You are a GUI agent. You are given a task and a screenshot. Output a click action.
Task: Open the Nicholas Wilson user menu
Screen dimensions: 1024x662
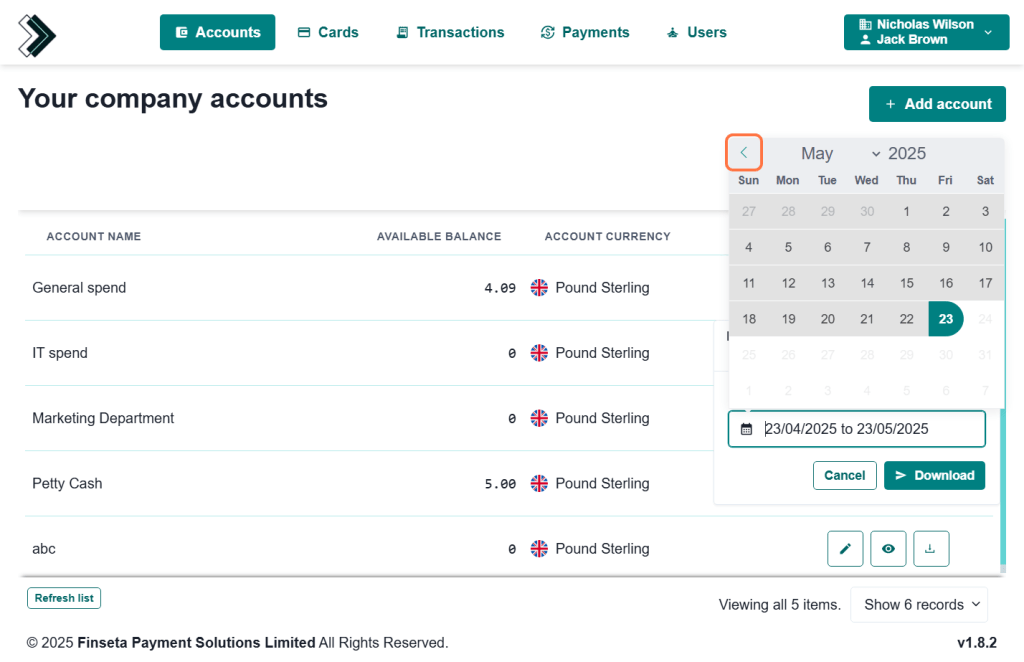925,32
